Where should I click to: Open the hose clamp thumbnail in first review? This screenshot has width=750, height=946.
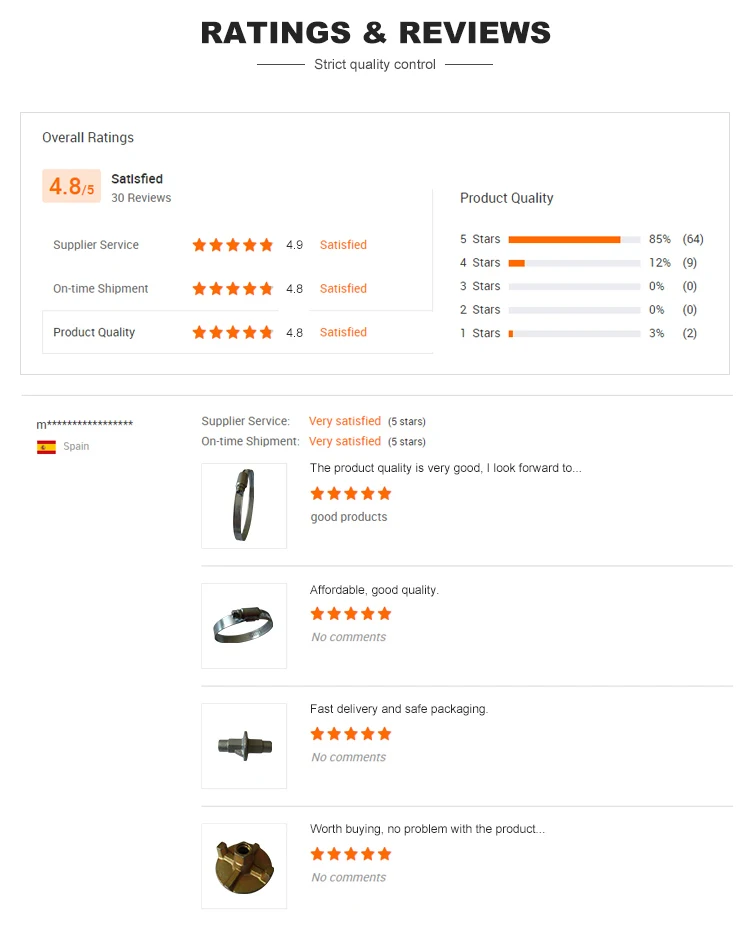[x=244, y=506]
